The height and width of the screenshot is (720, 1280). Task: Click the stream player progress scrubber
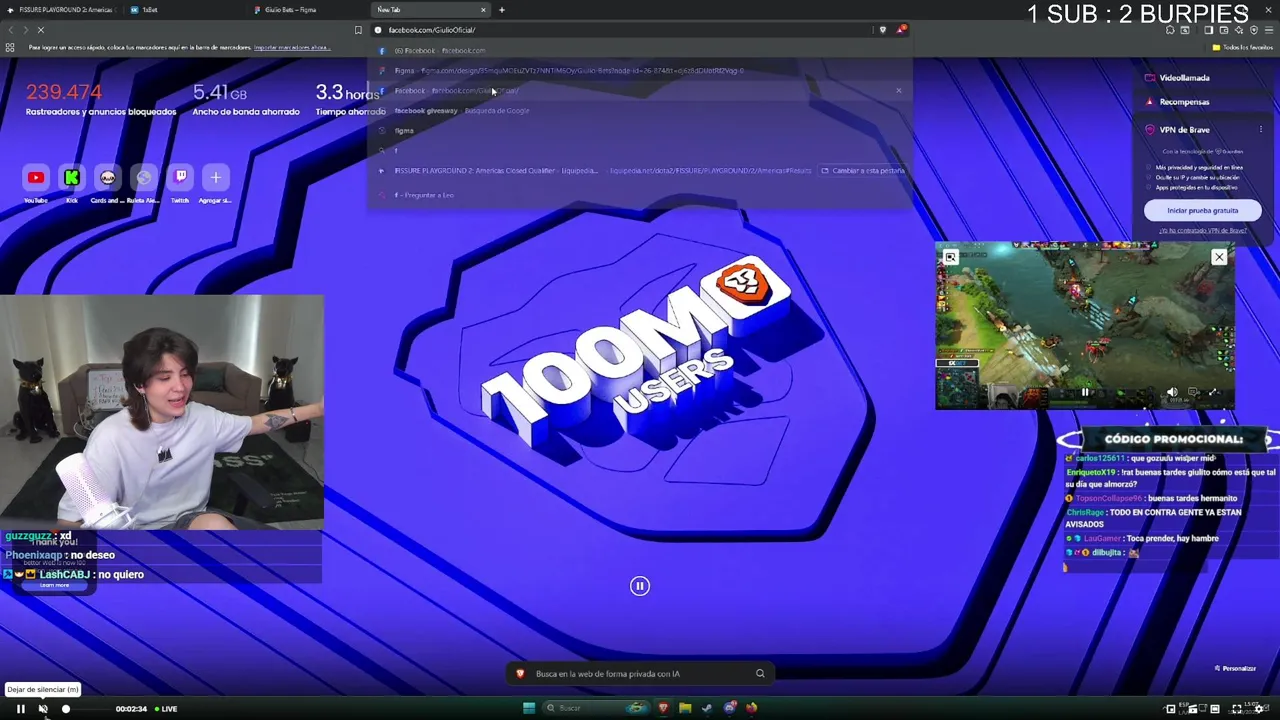tap(66, 709)
